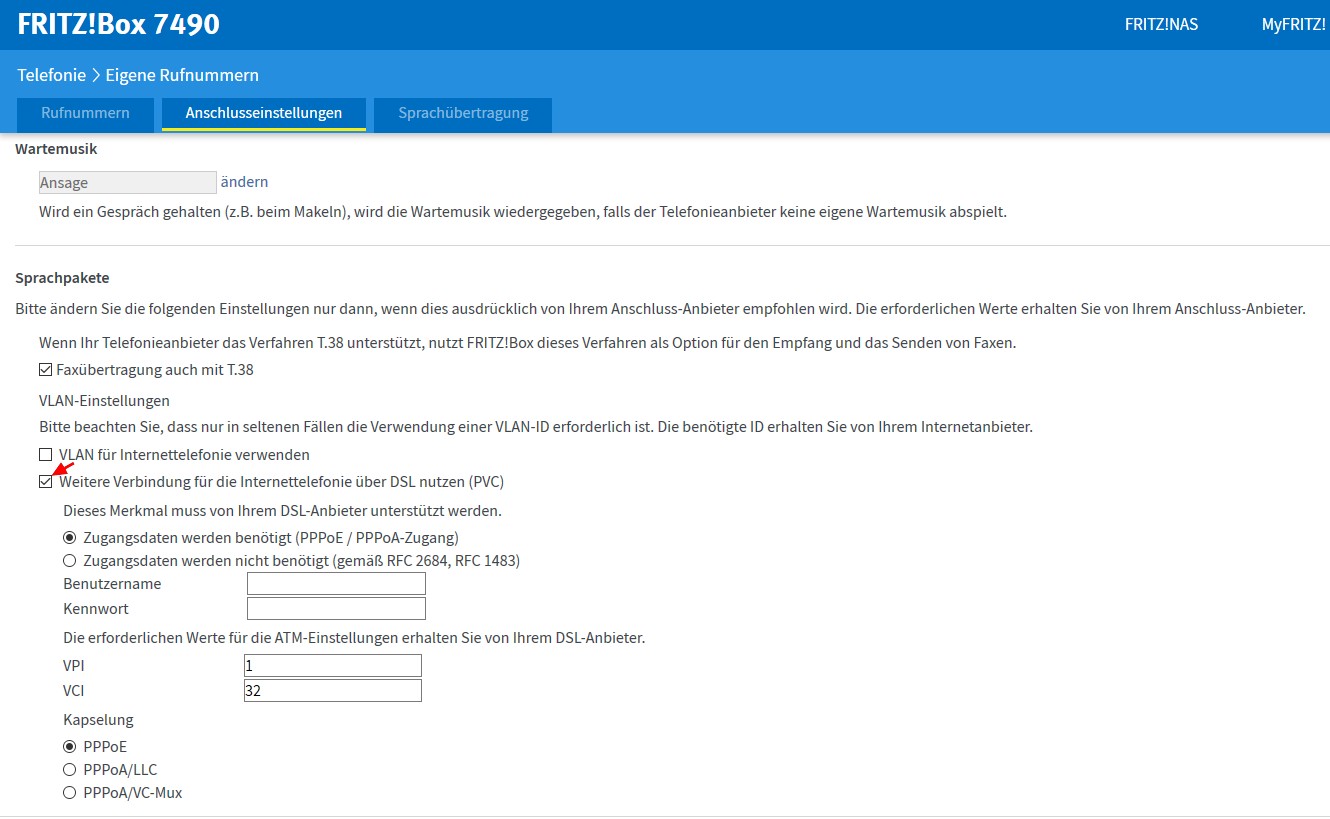This screenshot has width=1330, height=819.
Task: Enable 'VLAN für Internettelefonie verwenden' checkbox
Action: [x=46, y=455]
